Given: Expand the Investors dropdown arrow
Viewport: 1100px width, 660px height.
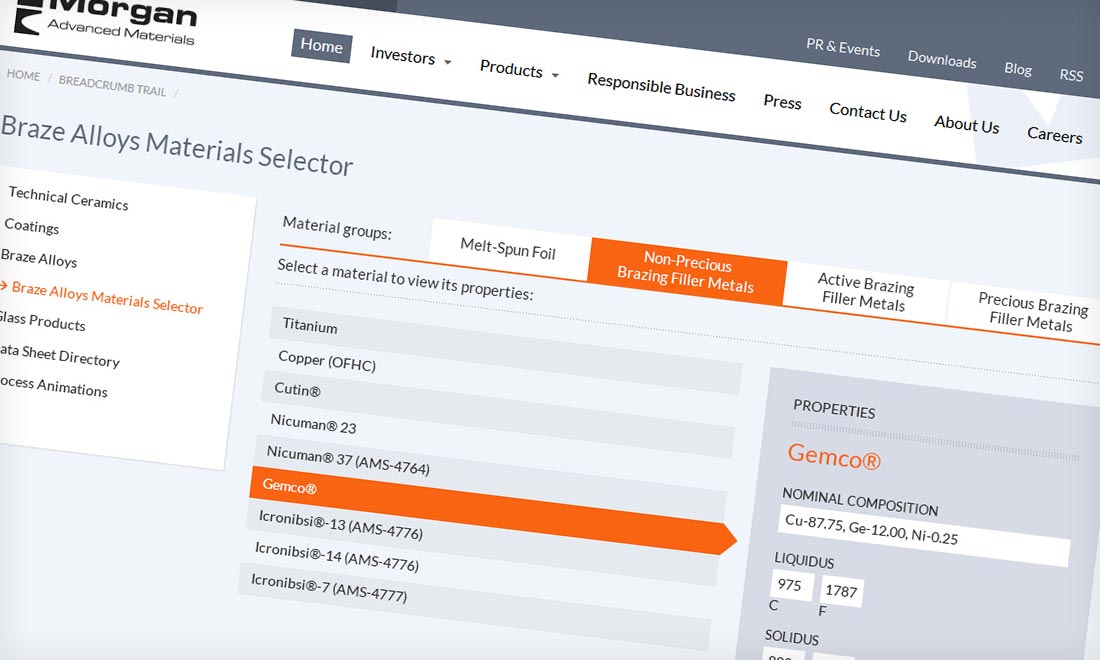Looking at the screenshot, I should pos(448,62).
